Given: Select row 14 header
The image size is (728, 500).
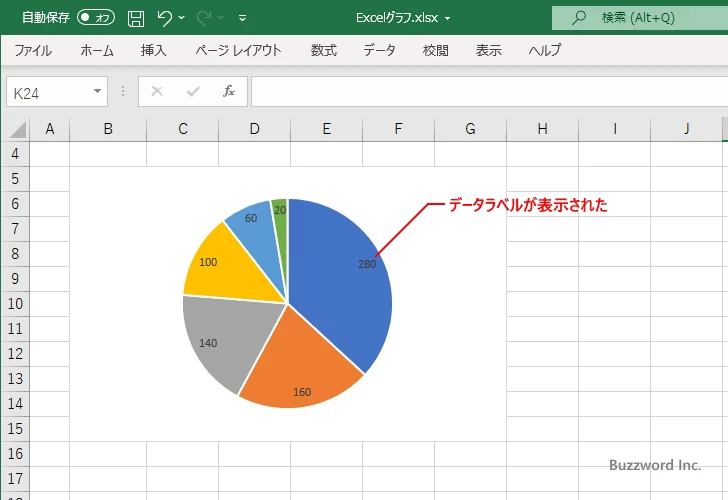Looking at the screenshot, I should (x=15, y=404).
